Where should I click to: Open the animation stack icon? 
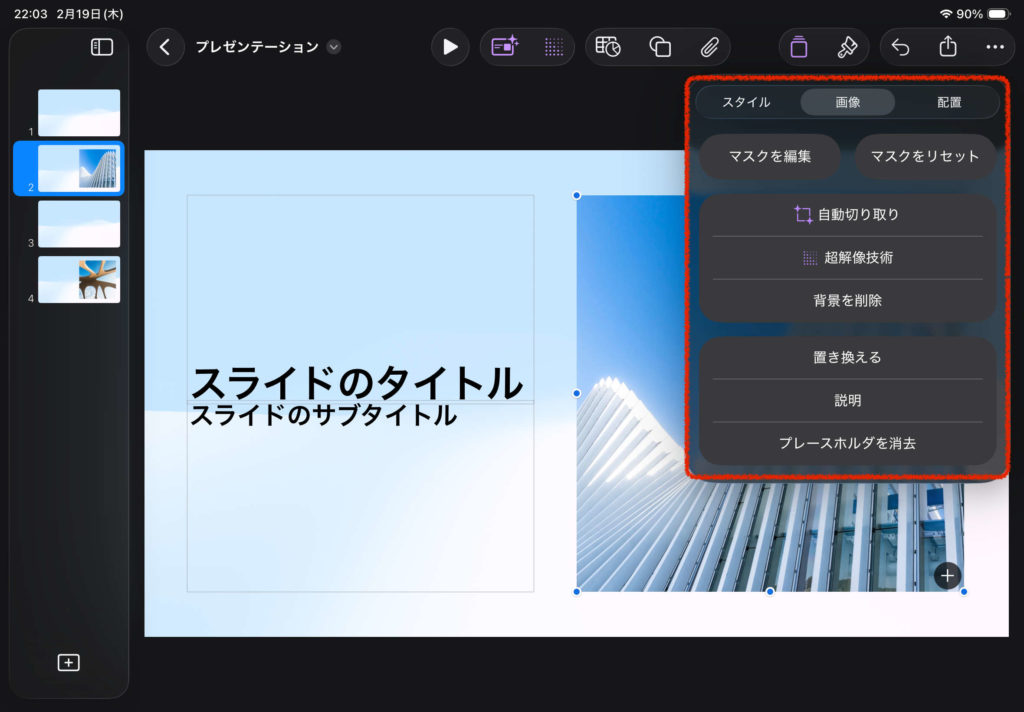pyautogui.click(x=798, y=47)
